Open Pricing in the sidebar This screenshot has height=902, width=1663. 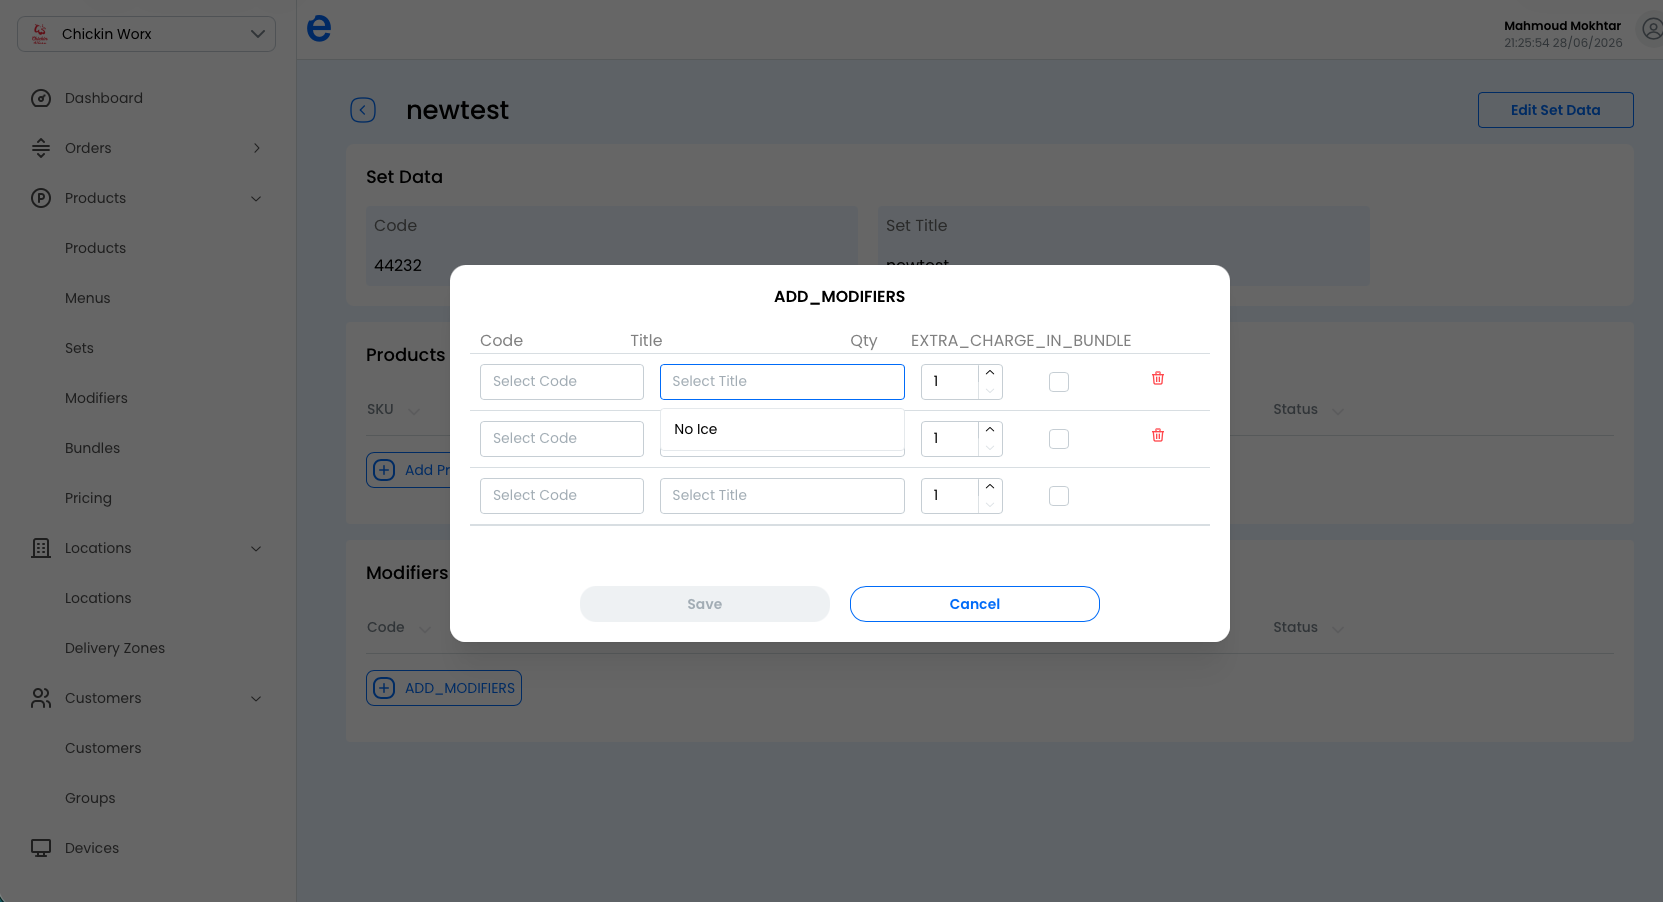tap(88, 498)
